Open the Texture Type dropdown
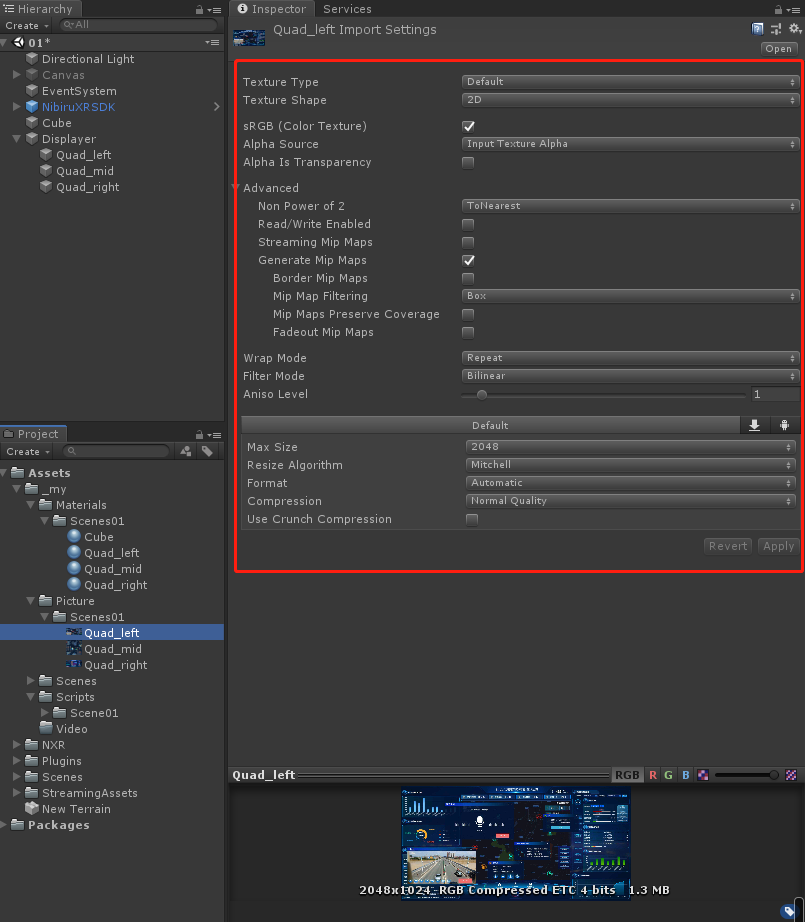The height and width of the screenshot is (922, 805). tap(630, 81)
